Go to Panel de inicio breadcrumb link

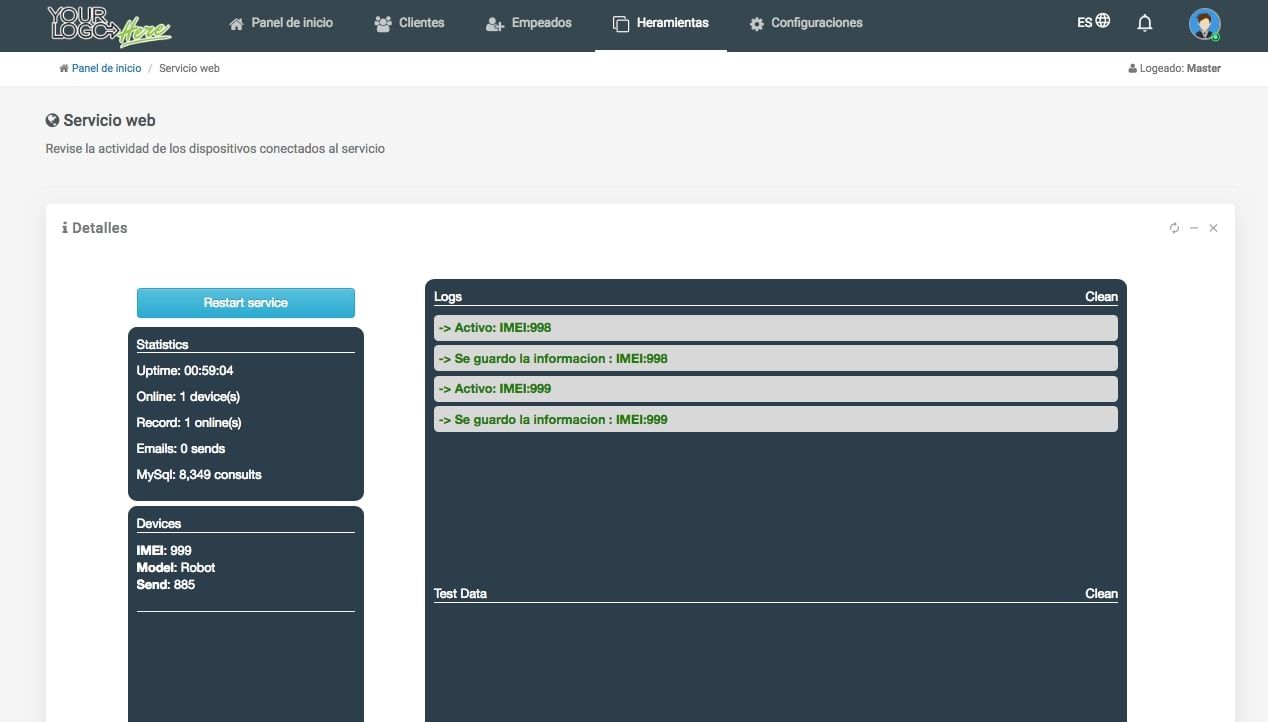106,69
